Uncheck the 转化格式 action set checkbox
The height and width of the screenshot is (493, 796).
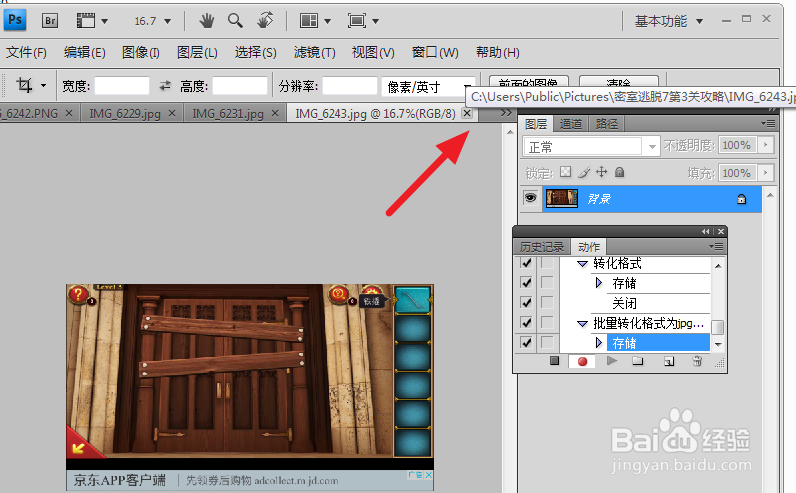point(526,263)
